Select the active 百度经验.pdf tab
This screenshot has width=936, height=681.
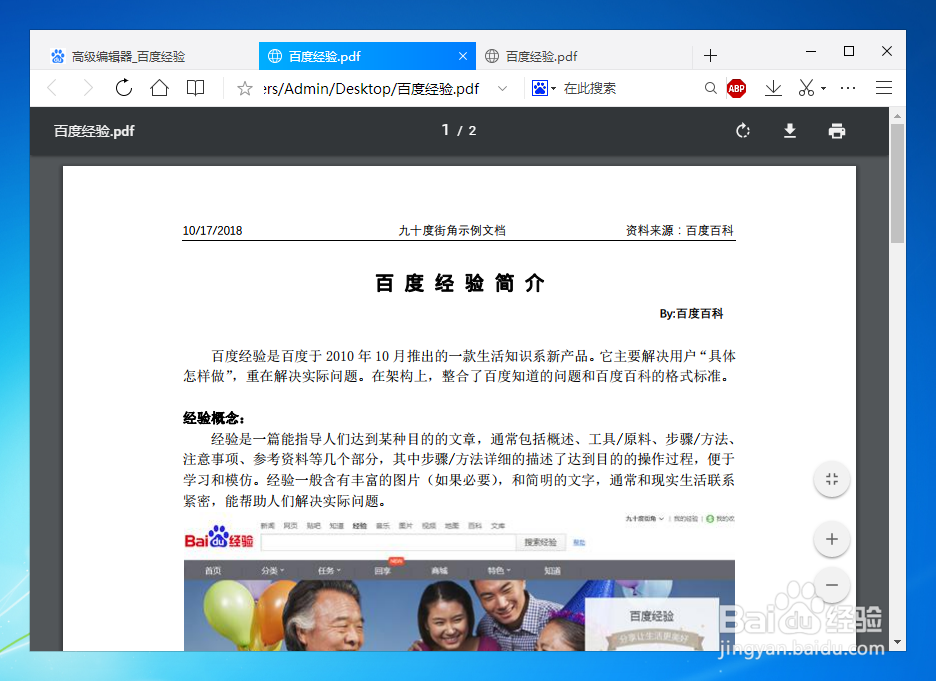tap(367, 56)
